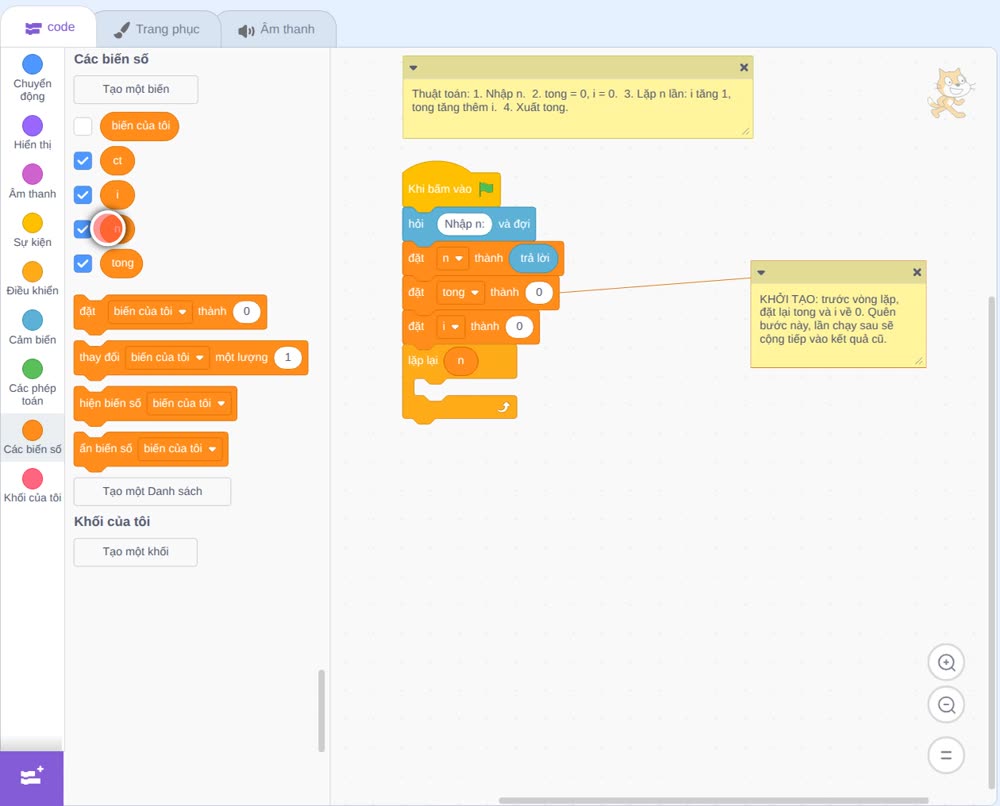Enable the biến của tôi checkbox
Viewport: 1000px width, 806px height.
pos(83,126)
